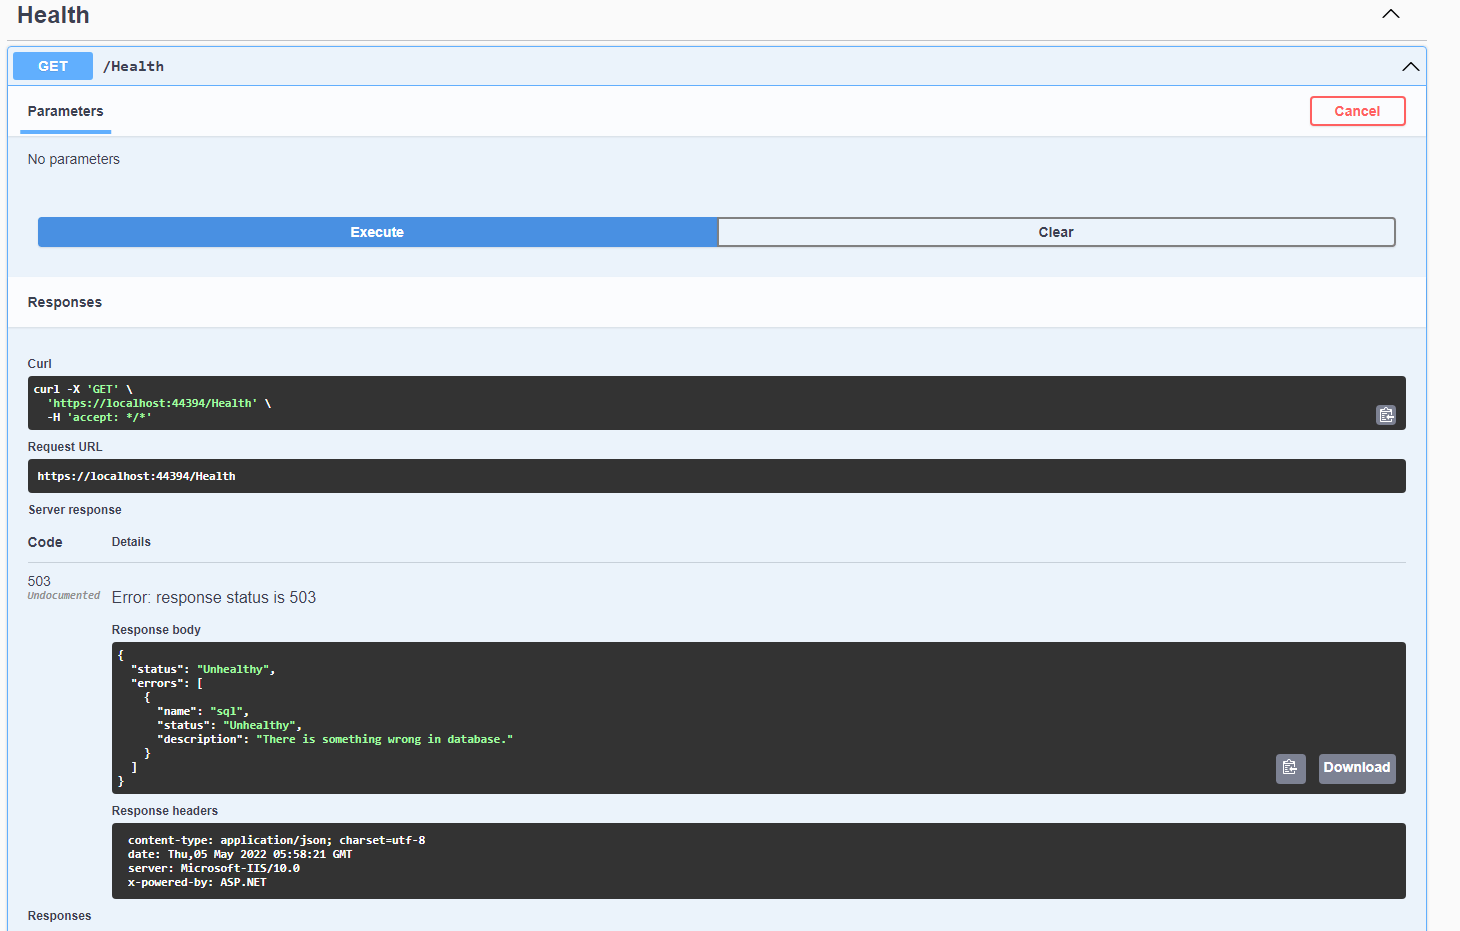The image size is (1460, 931).
Task: Click the 'accept: */*' header line in curl
Action: coord(99,418)
